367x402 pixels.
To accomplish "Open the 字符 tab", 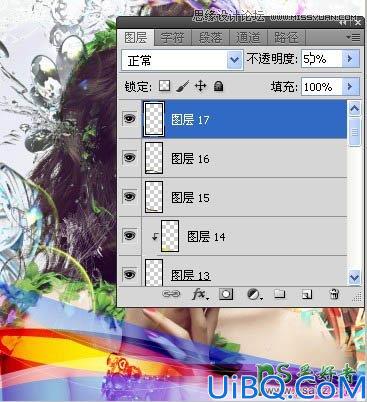I will [173, 37].
